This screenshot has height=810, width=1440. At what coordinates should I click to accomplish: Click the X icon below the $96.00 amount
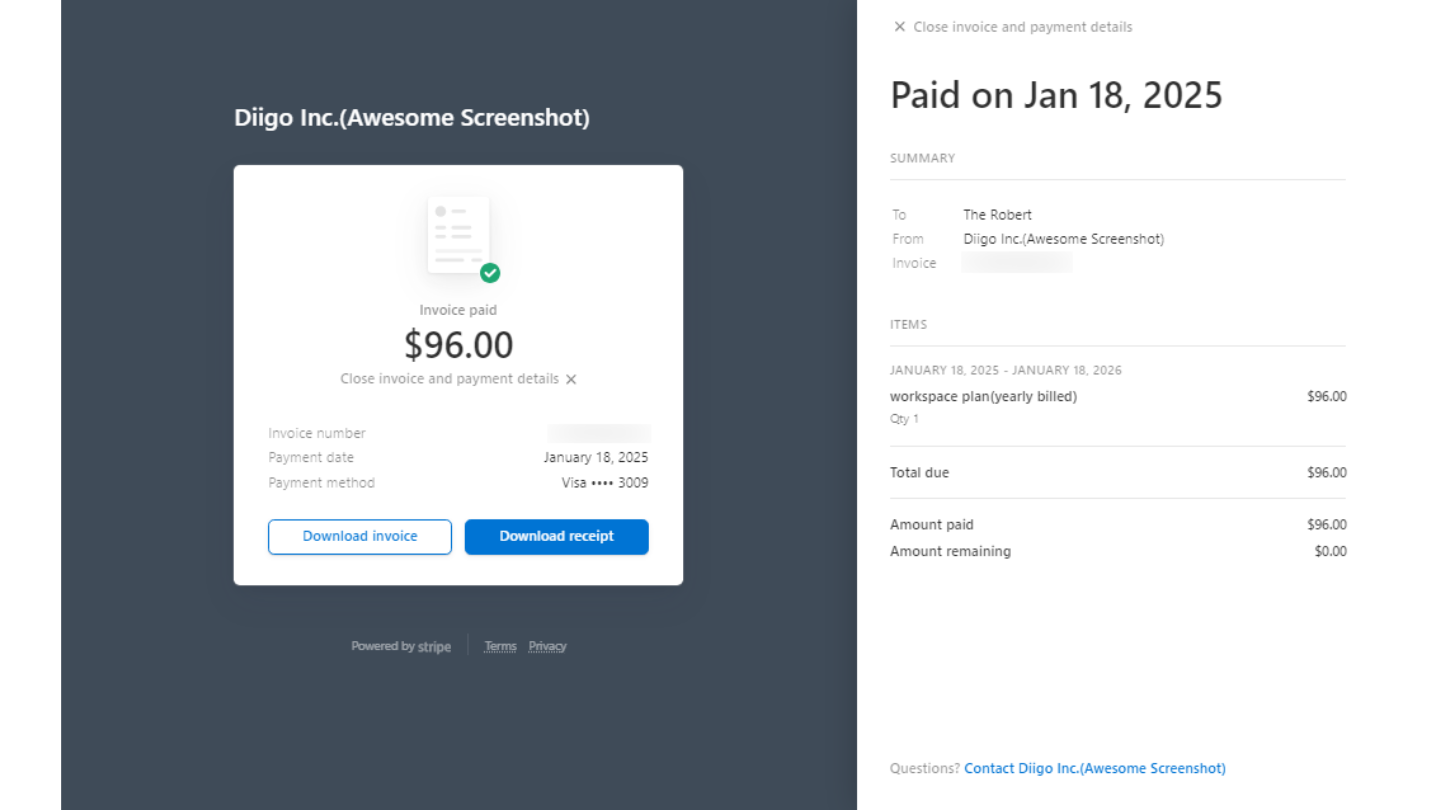pos(571,379)
